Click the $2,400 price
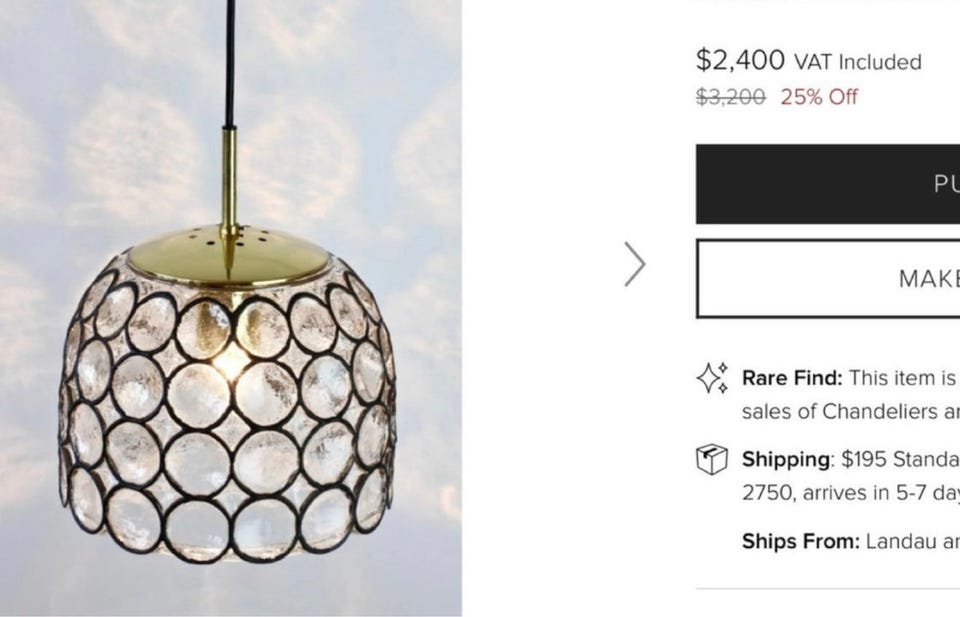The height and width of the screenshot is (617, 960). click(740, 60)
